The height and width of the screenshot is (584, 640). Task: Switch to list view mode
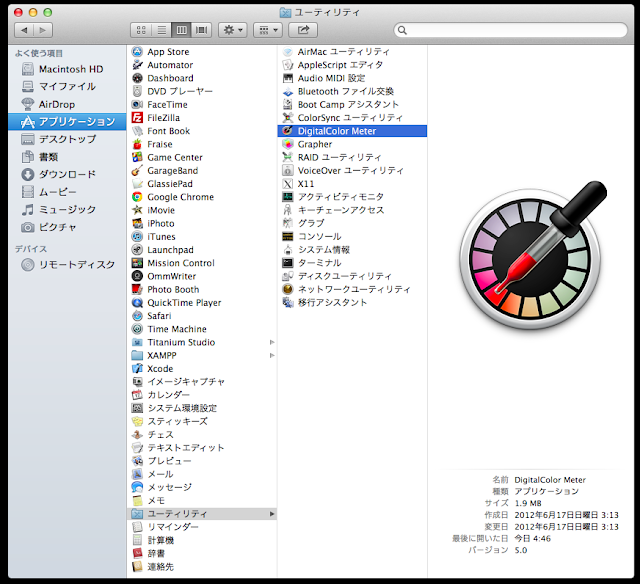[161, 30]
